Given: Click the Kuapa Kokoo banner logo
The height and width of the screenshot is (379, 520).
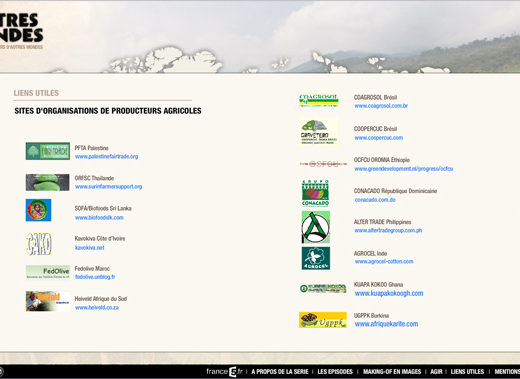Looking at the screenshot, I should (x=323, y=288).
